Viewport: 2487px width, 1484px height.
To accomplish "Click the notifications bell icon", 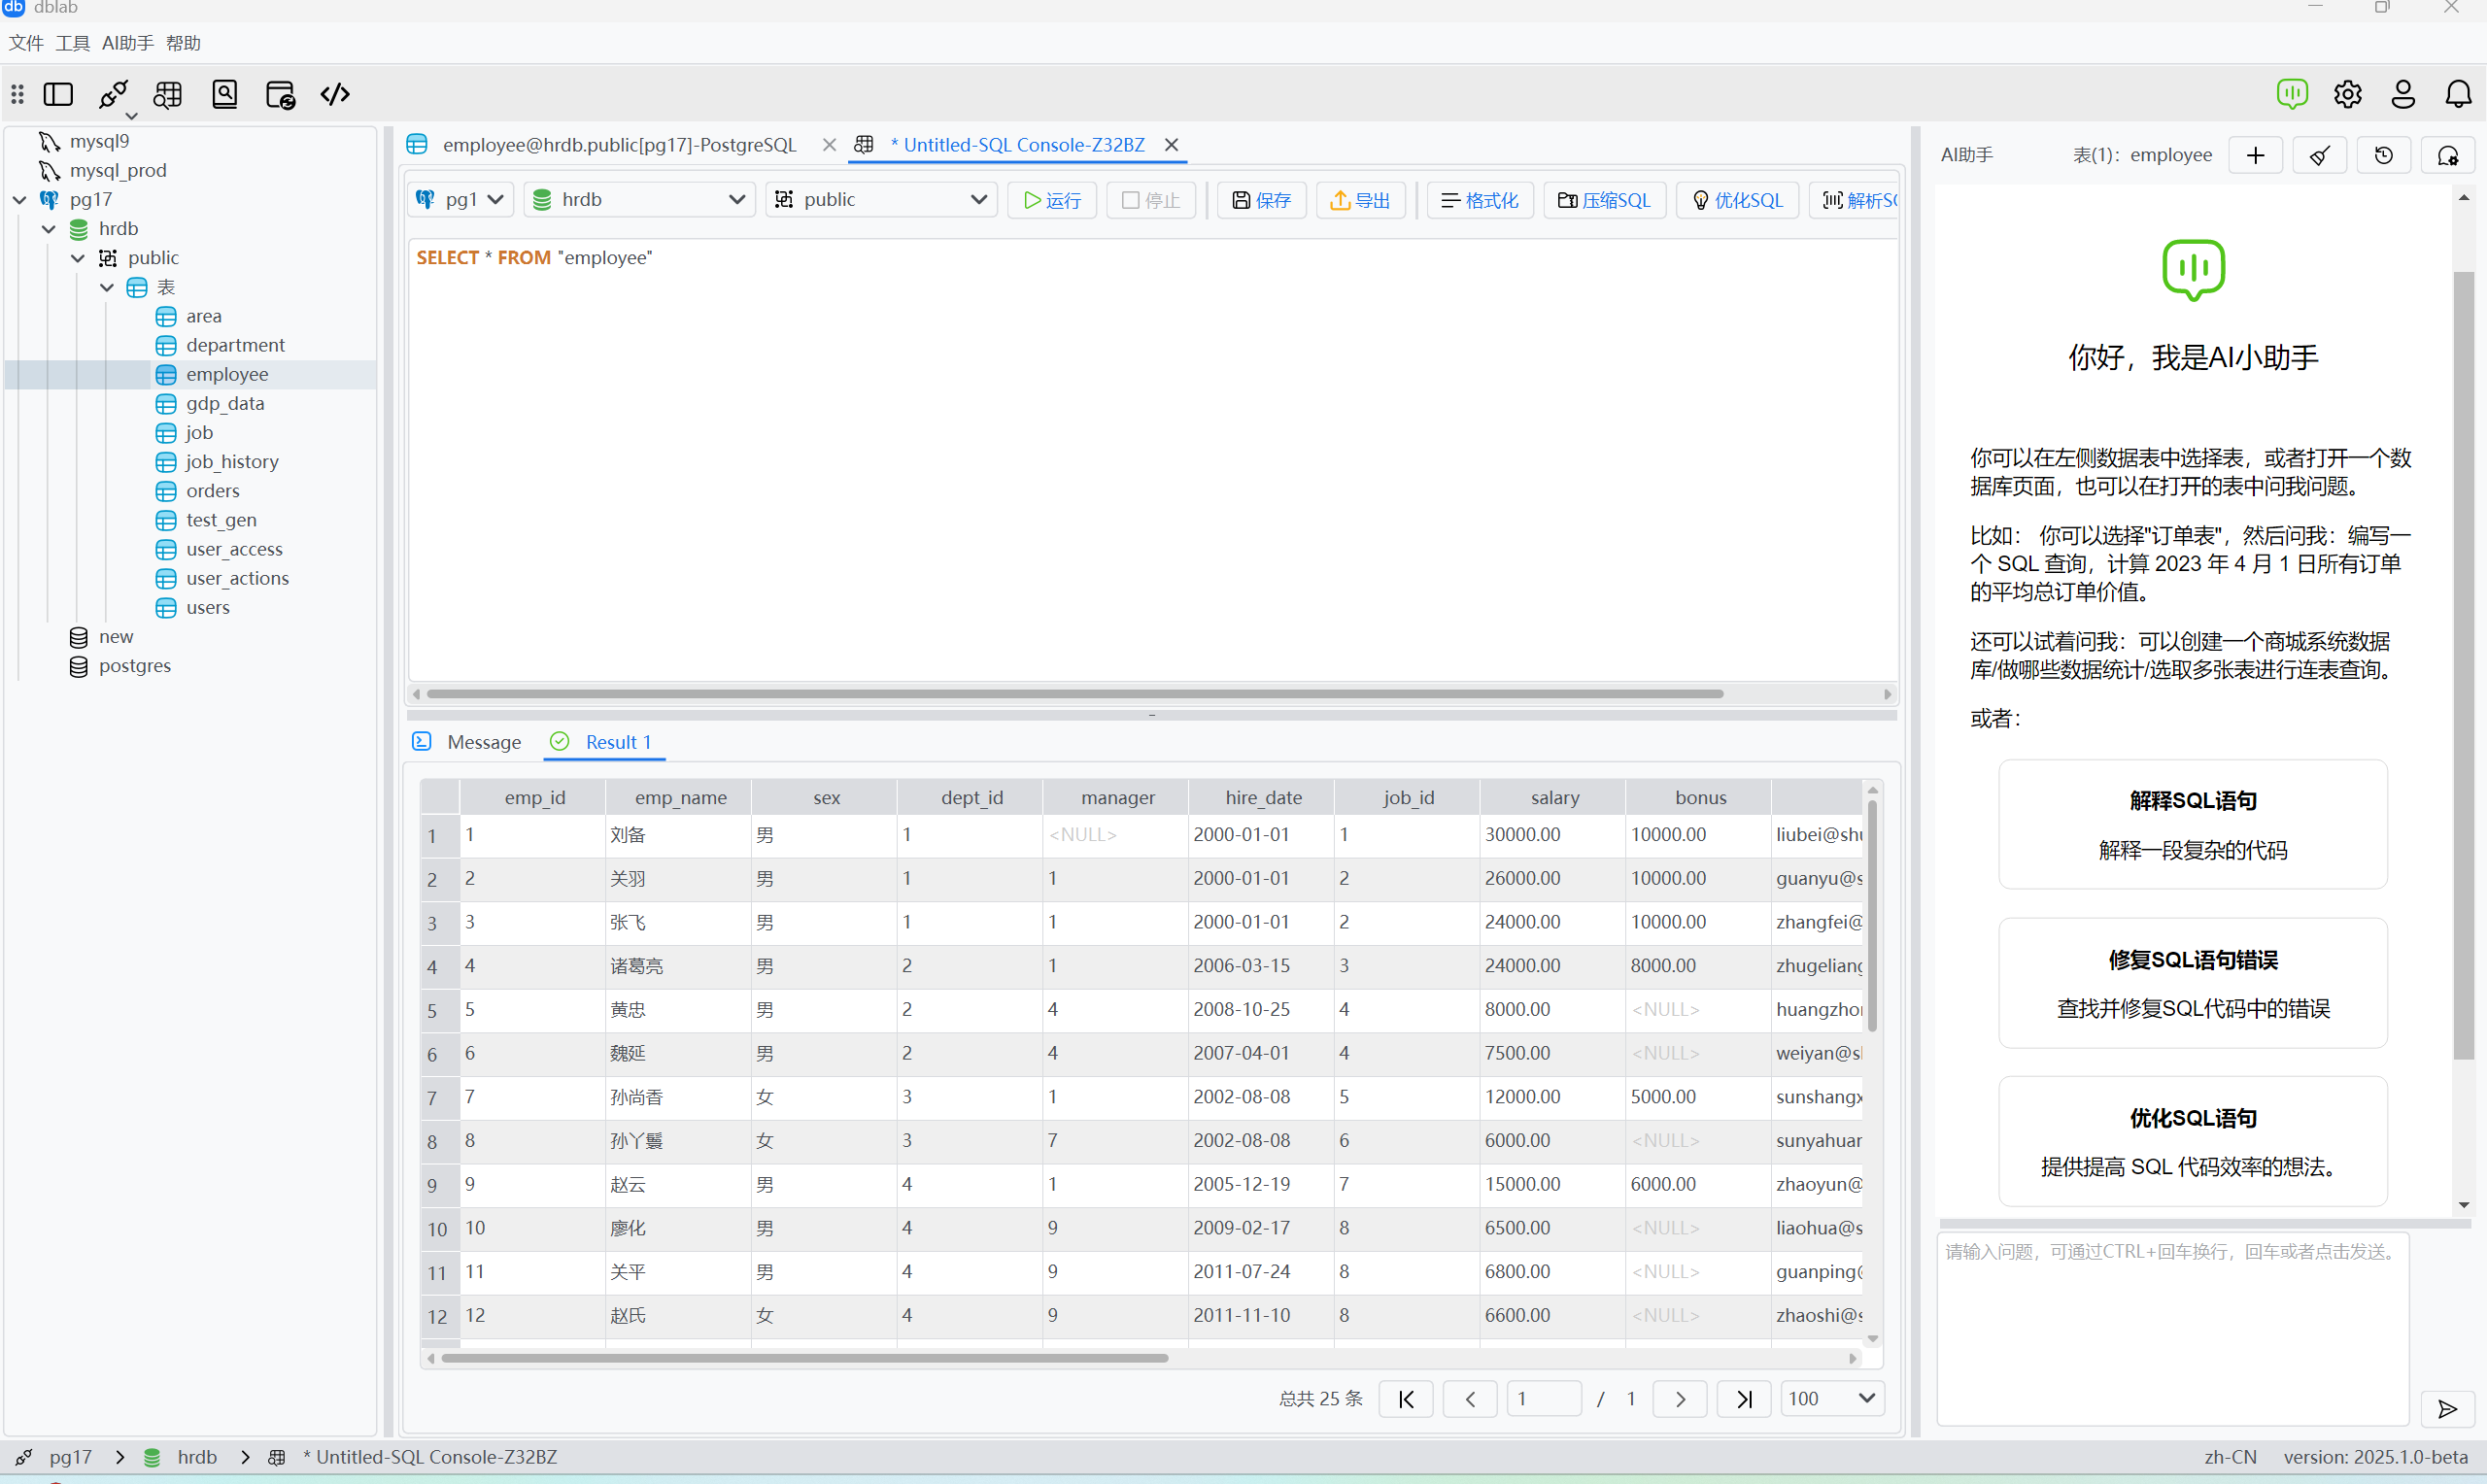I will tap(2457, 94).
